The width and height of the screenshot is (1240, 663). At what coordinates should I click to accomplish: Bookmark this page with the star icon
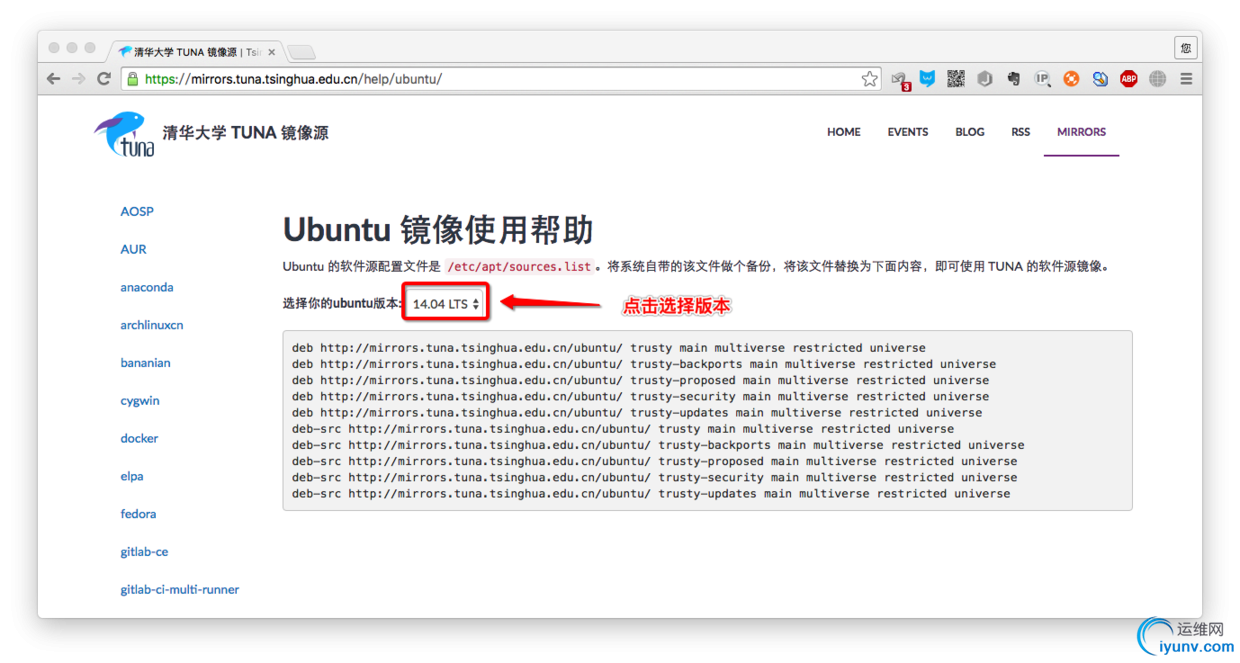point(870,78)
